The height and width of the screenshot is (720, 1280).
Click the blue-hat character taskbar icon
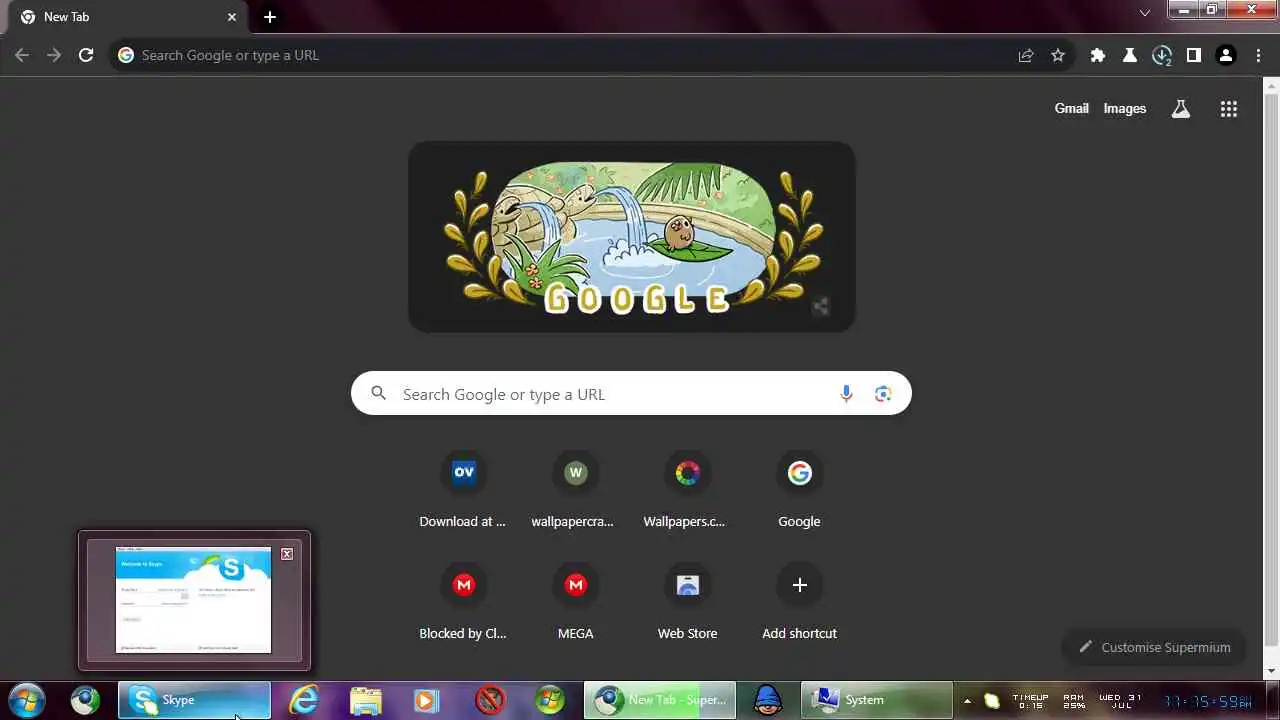tap(768, 700)
